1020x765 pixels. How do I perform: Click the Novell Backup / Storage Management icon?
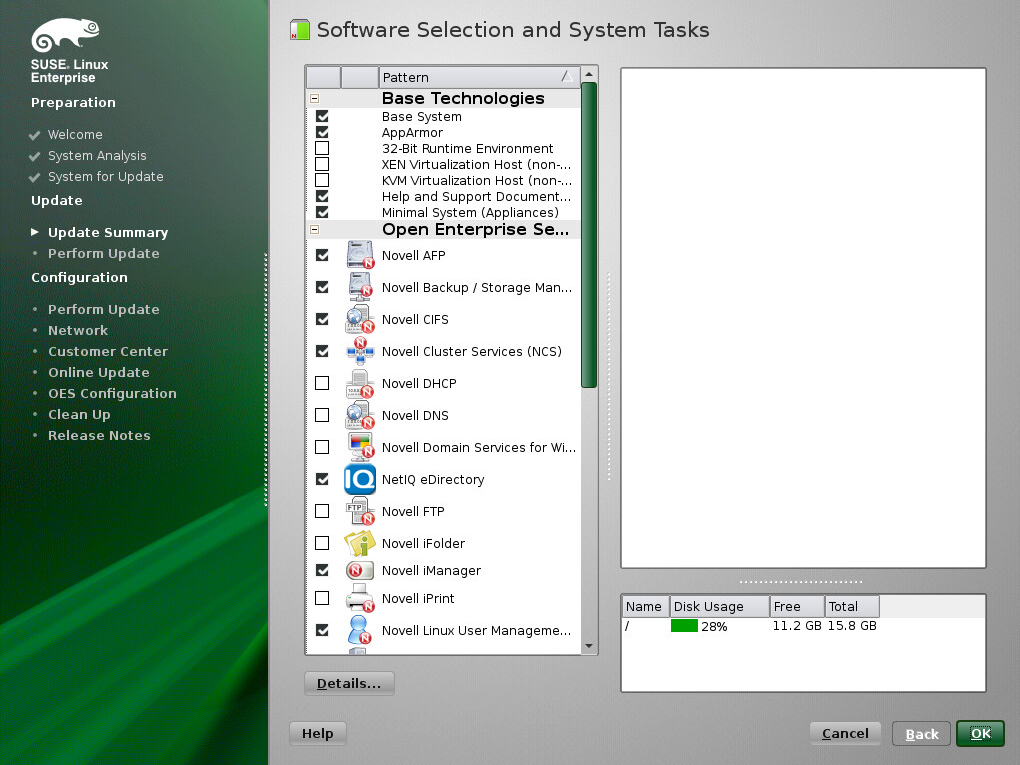pyautogui.click(x=360, y=287)
